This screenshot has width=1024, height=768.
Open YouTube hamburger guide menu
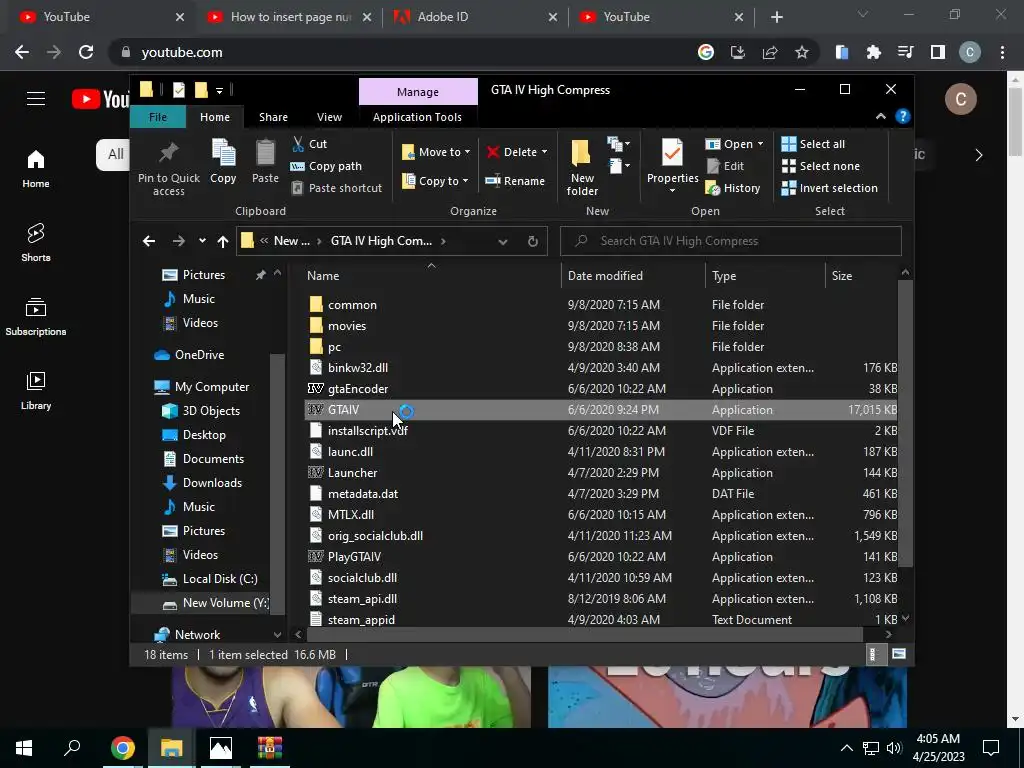[36, 99]
